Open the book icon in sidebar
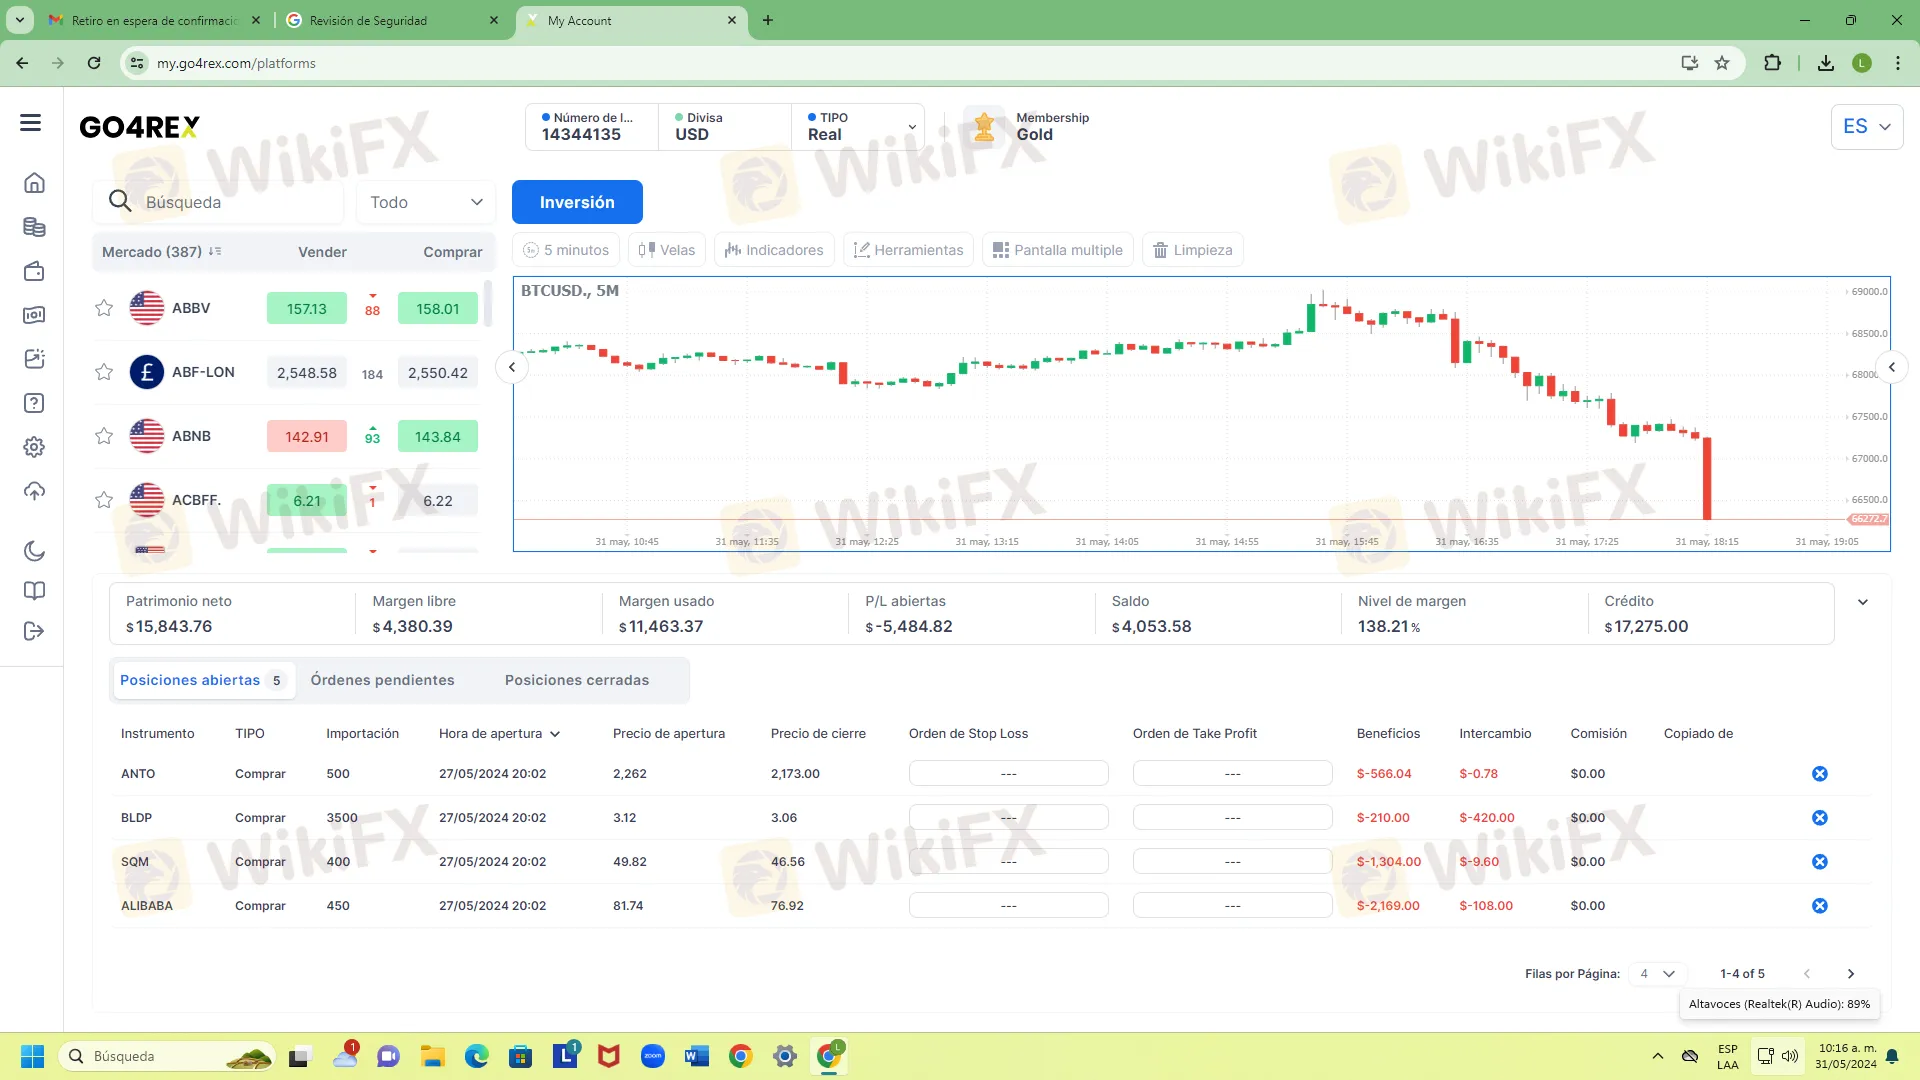 pos(34,591)
